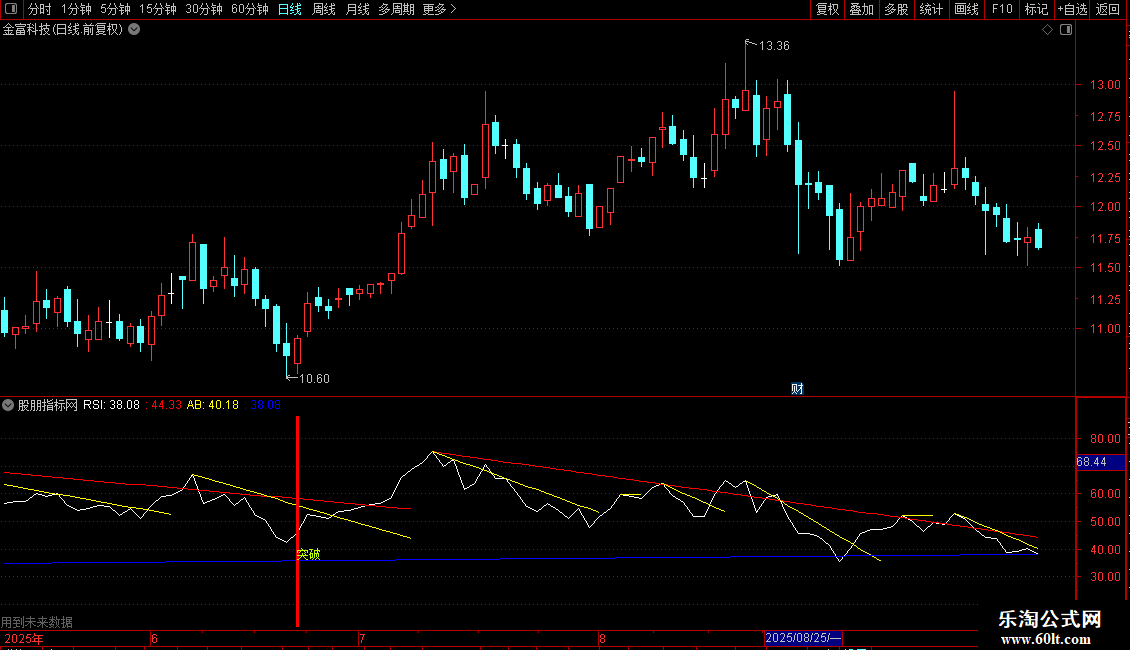Switch to 周线 weekly chart

pyautogui.click(x=324, y=9)
